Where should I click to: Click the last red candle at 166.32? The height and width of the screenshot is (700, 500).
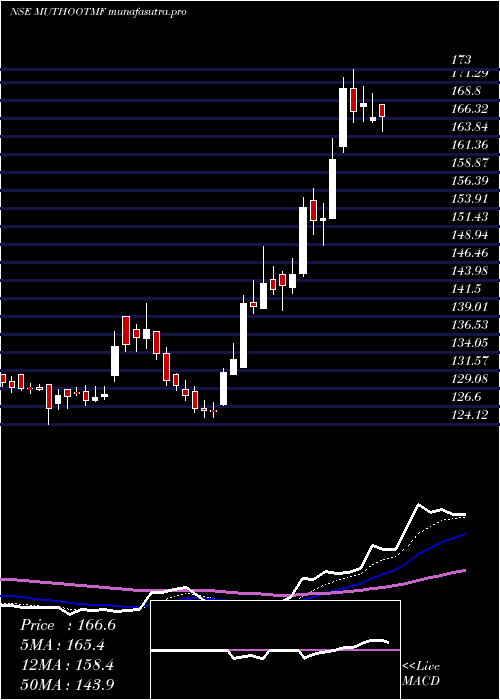382,110
